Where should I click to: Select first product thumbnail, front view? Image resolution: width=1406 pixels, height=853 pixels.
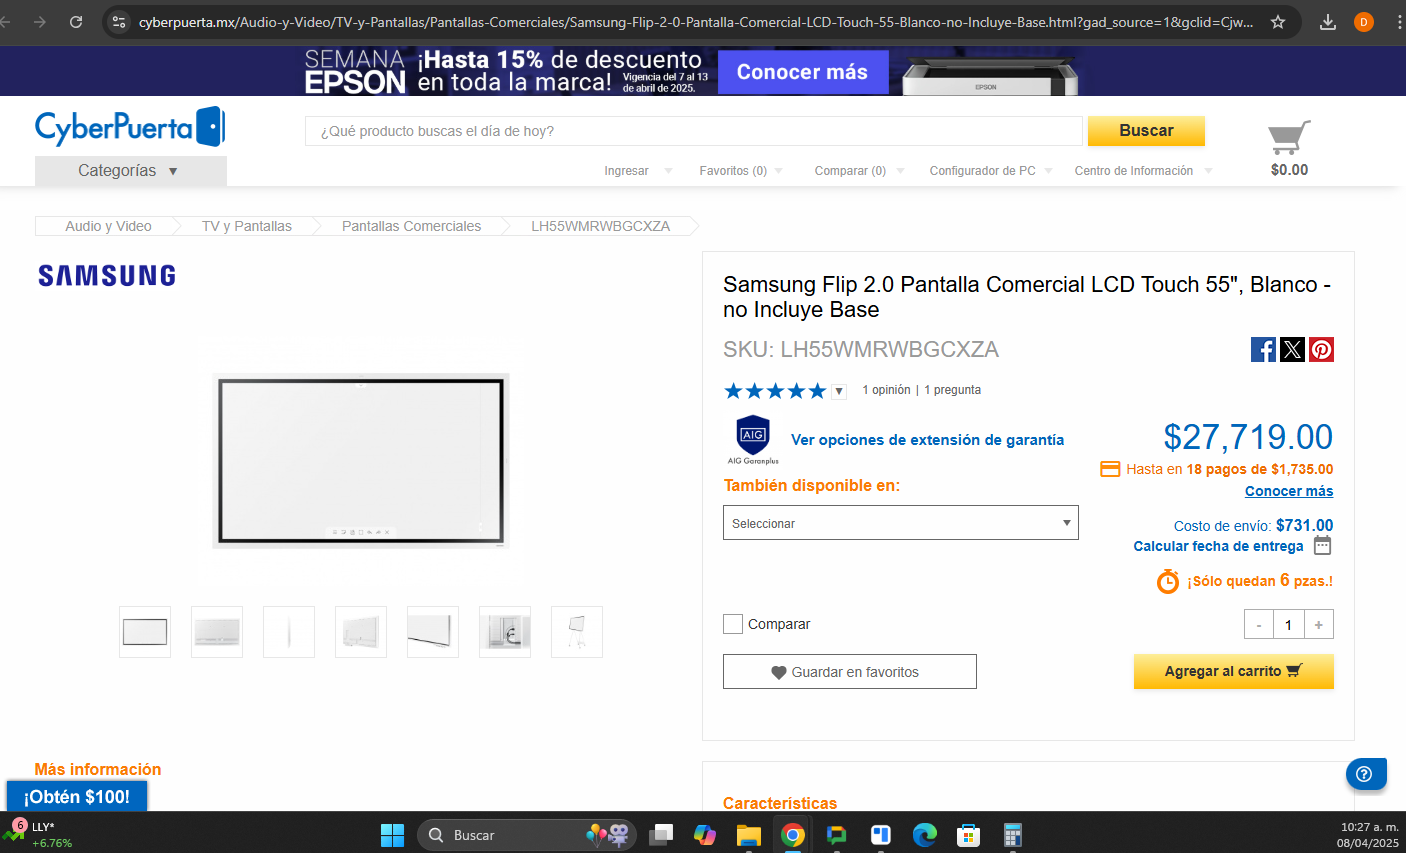145,632
